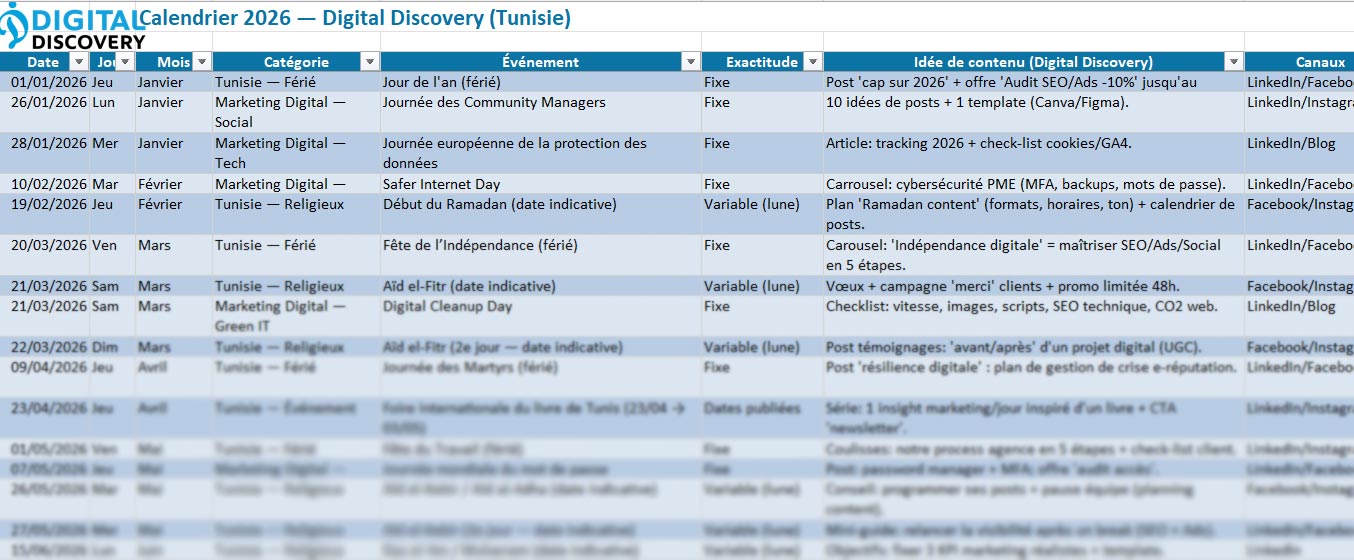1354x560 pixels.
Task: Click 'Plan Ramadan content' idea cell
Action: [x=1034, y=214]
